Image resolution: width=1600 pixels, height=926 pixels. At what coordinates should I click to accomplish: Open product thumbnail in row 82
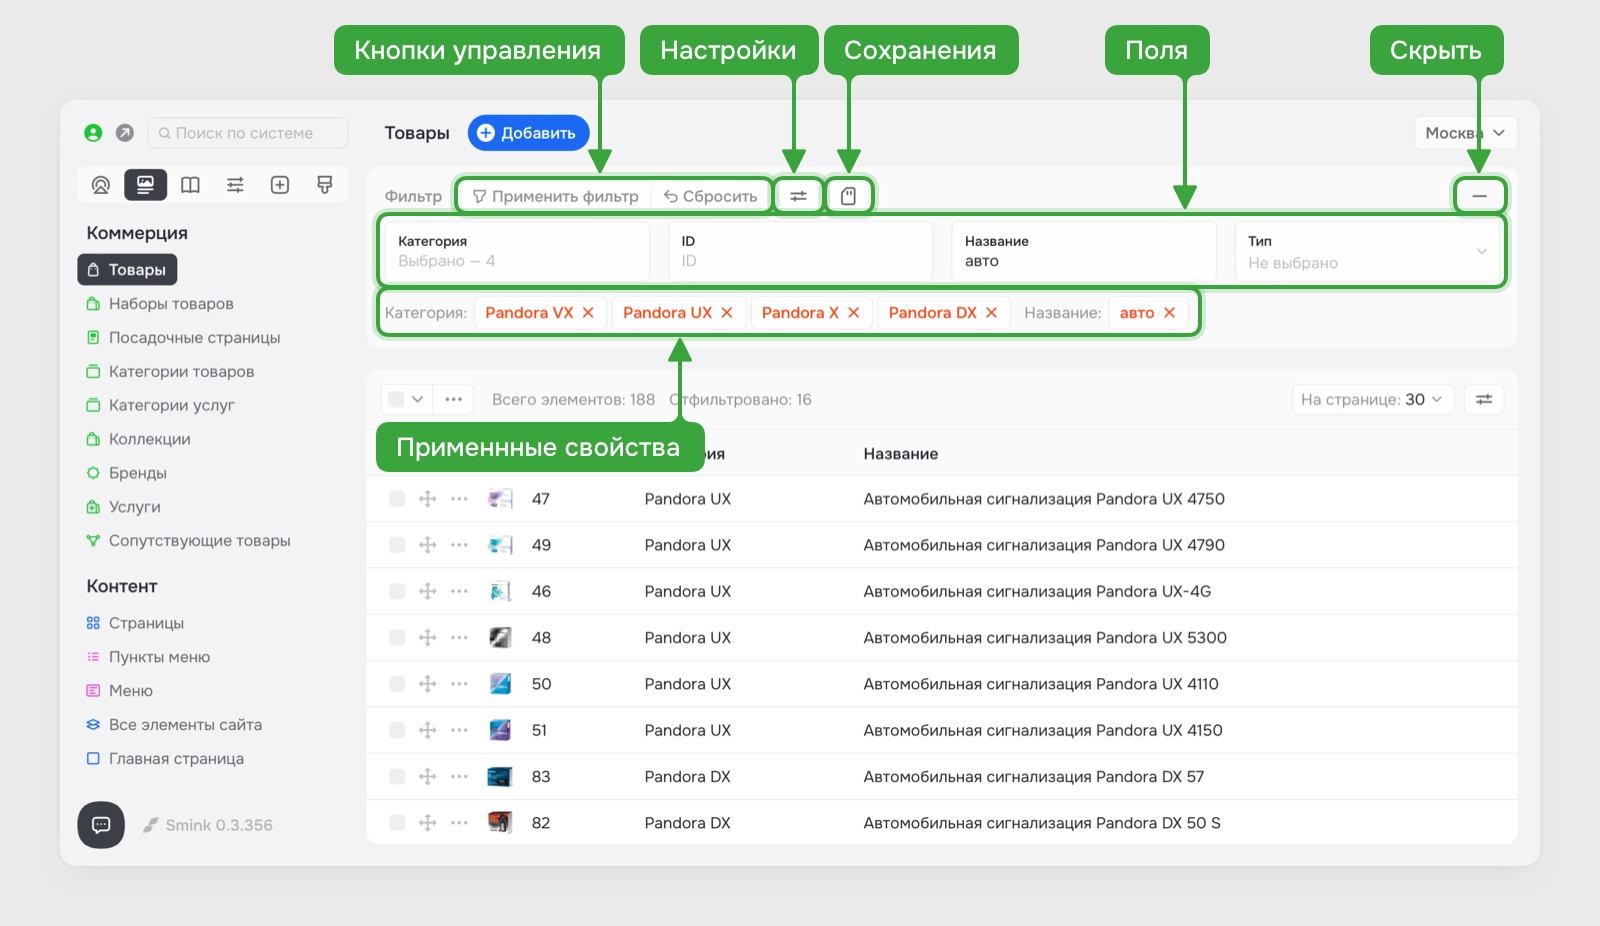point(500,823)
